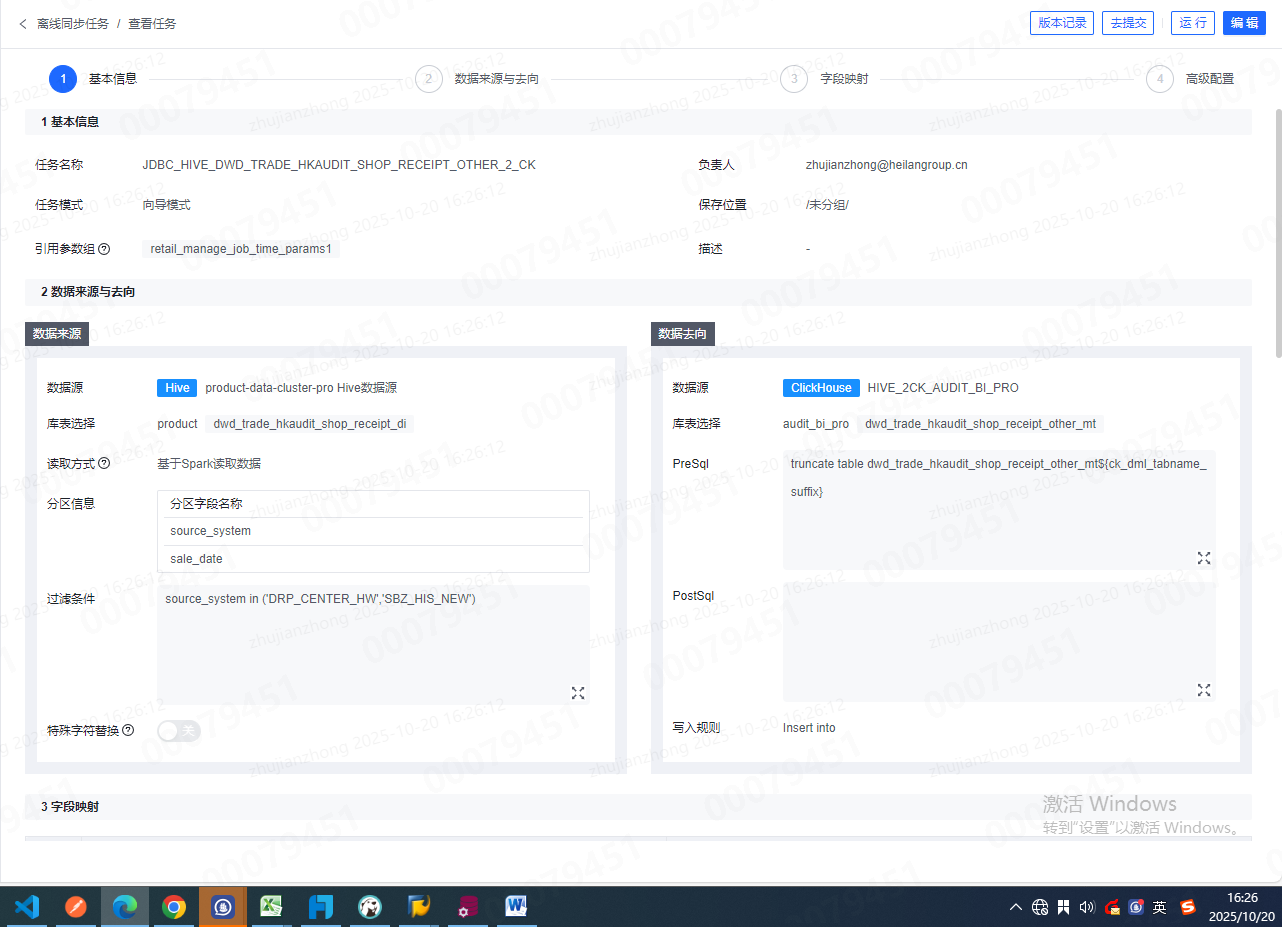Screen dimensions: 1282x927
Task: Expand the PreSql box to fullscreen
Action: tap(1204, 557)
